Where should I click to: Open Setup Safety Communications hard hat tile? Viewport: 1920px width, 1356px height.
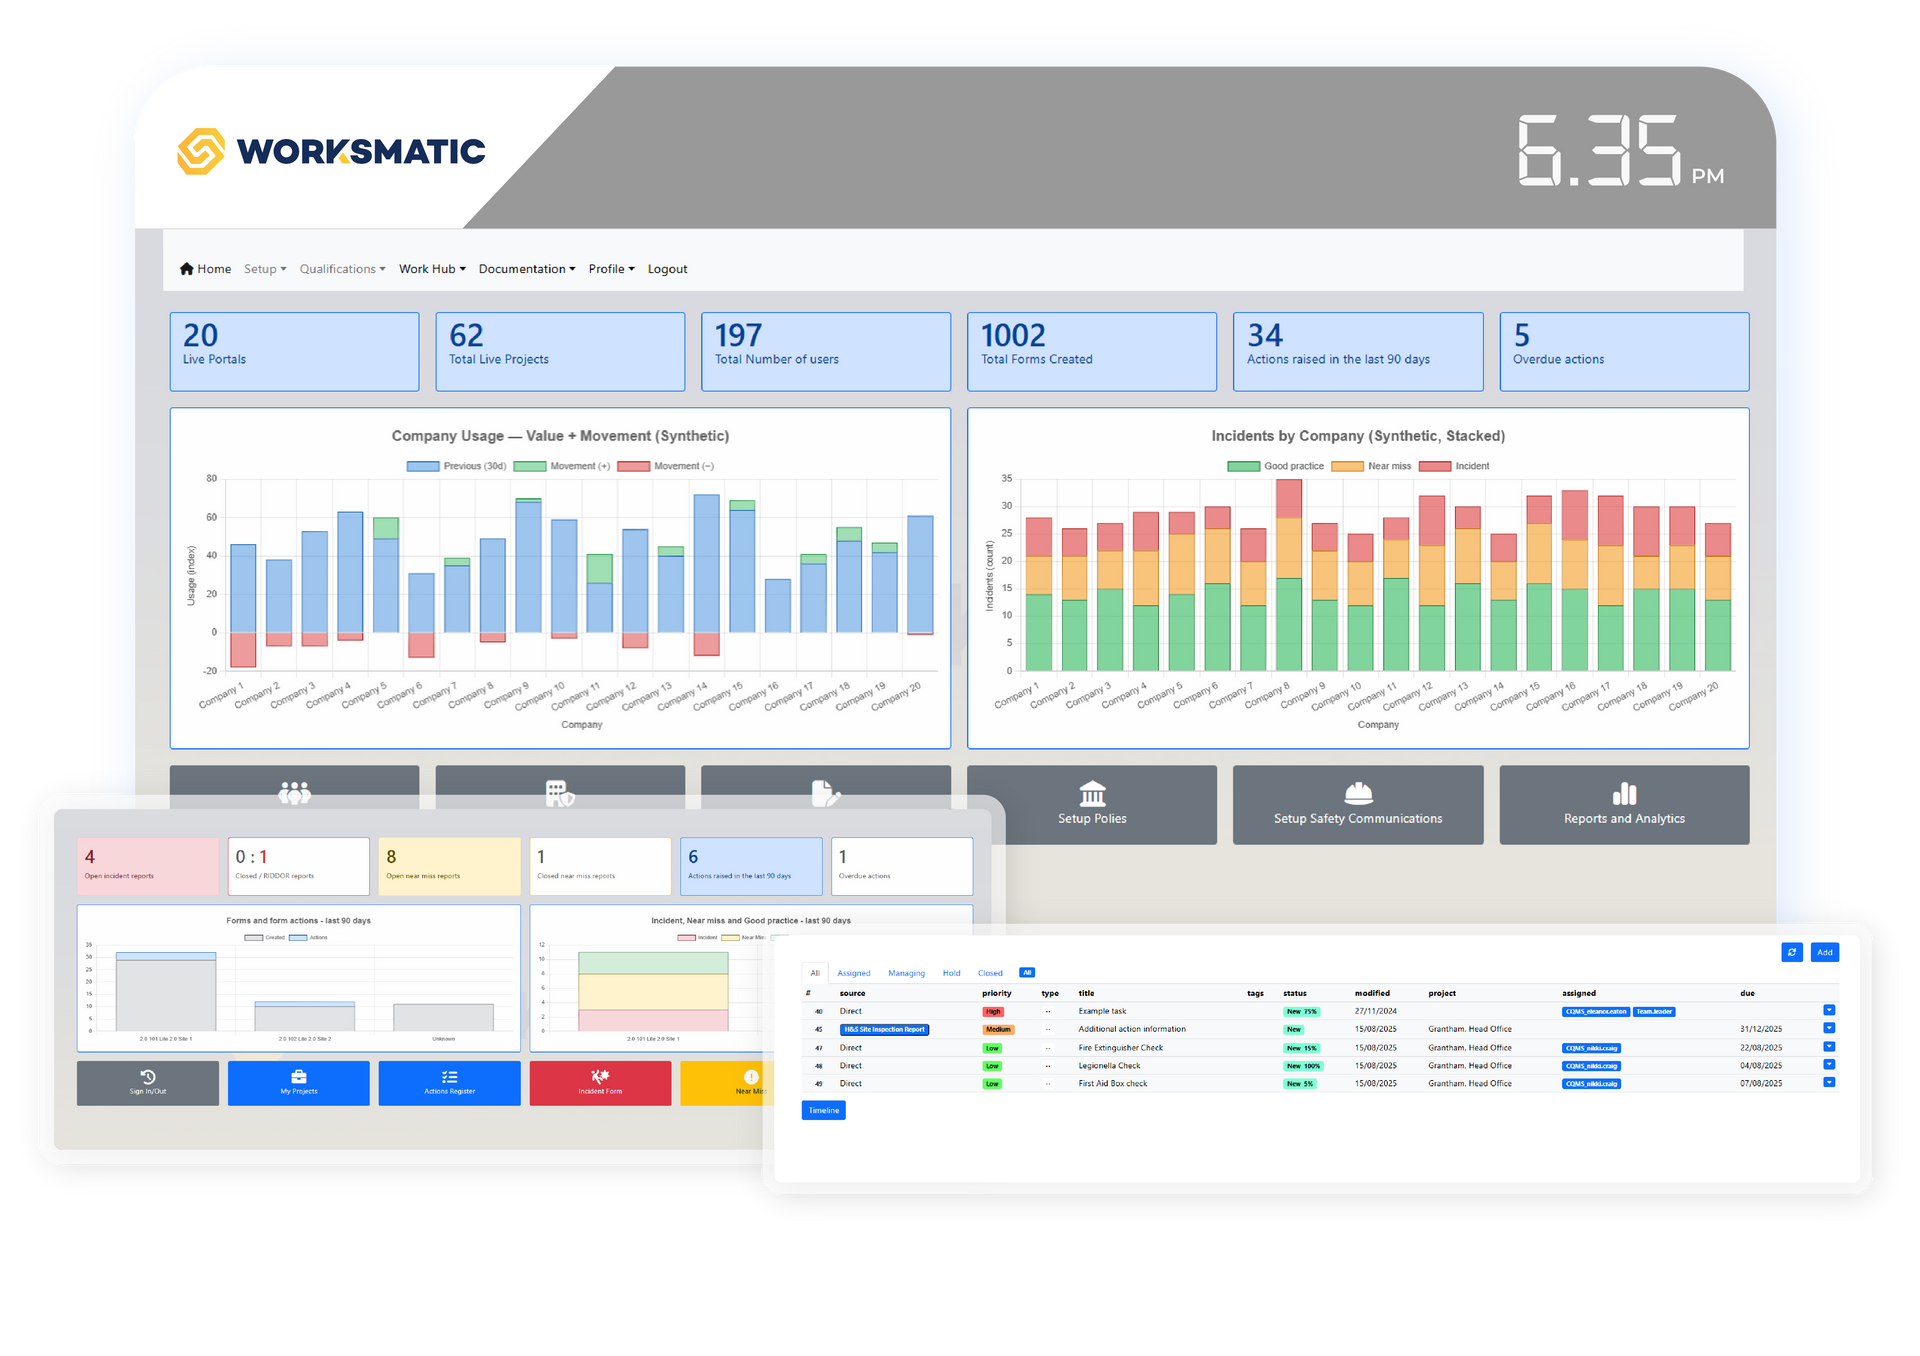click(1357, 805)
